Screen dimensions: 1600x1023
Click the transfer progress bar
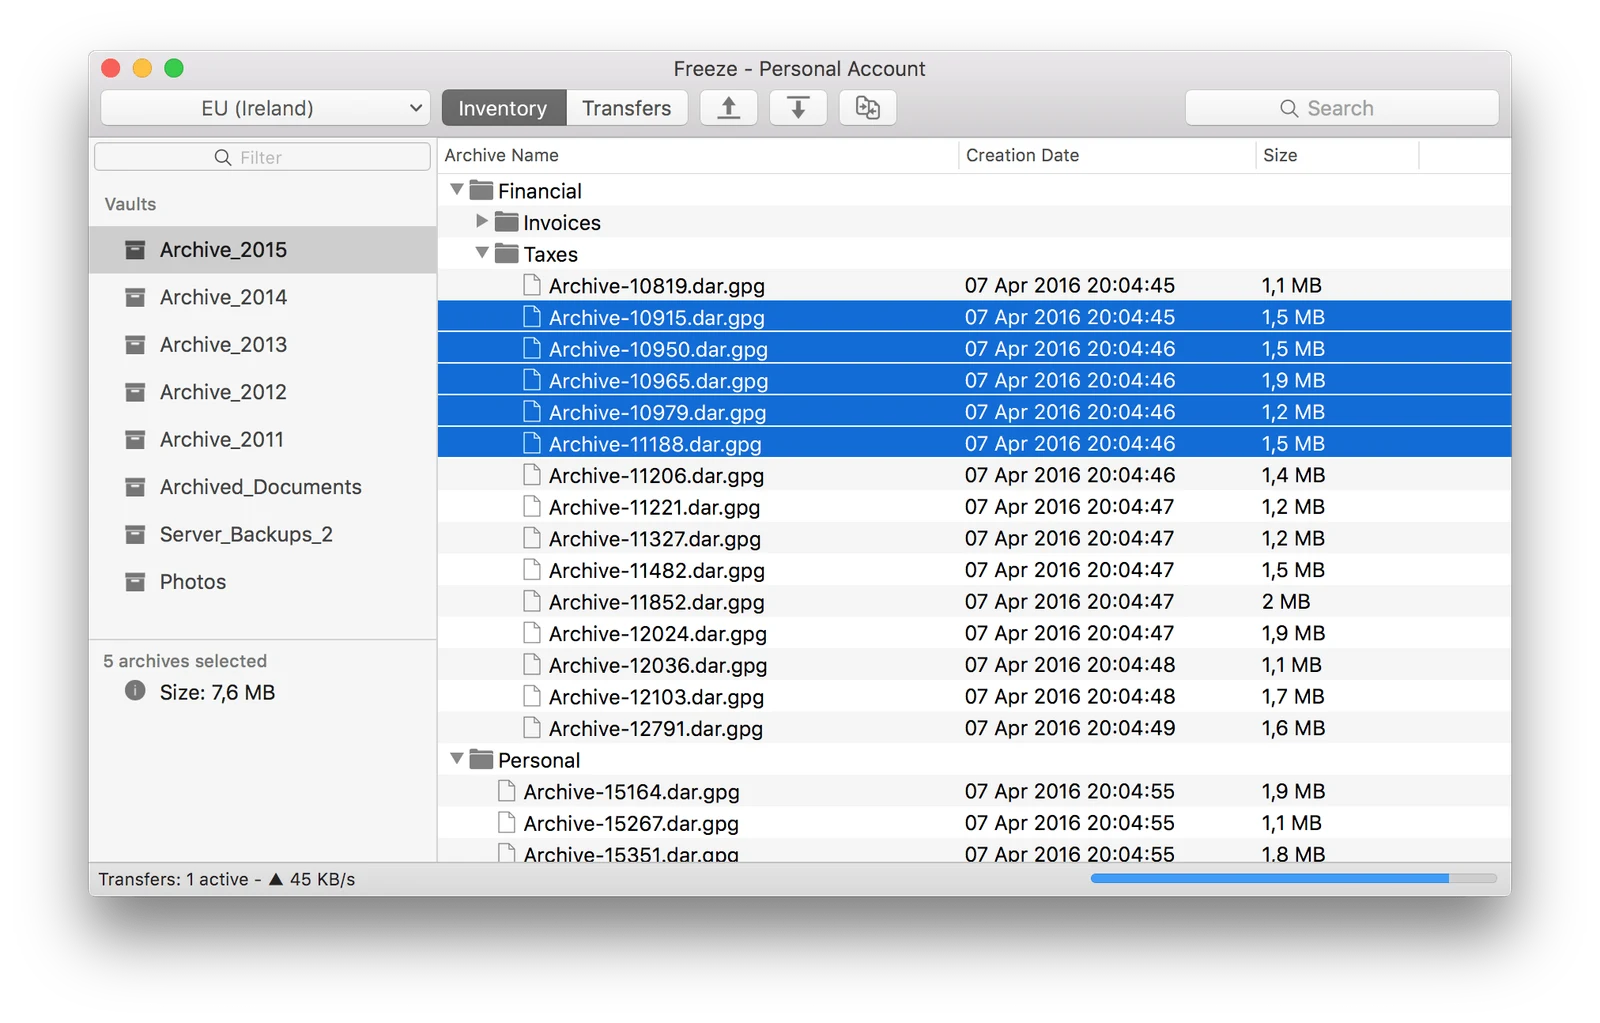pos(1294,878)
